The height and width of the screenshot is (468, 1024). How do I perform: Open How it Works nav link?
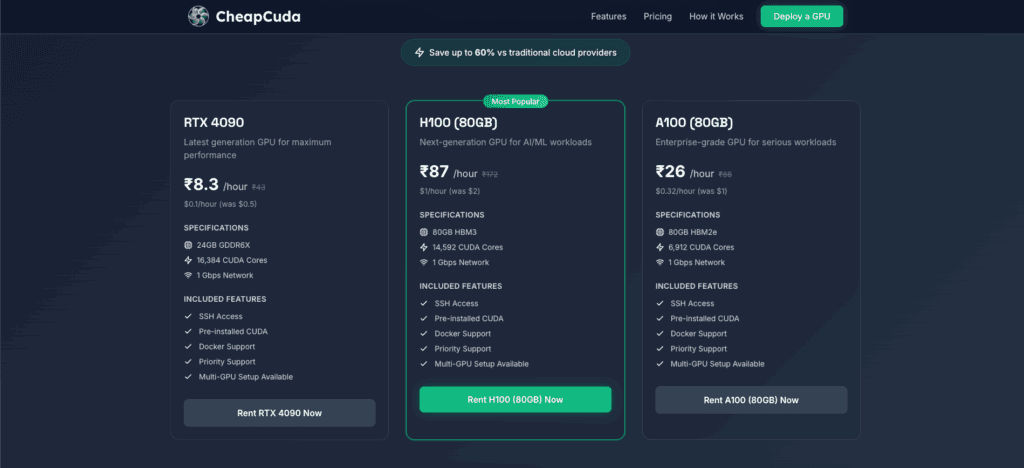(716, 17)
